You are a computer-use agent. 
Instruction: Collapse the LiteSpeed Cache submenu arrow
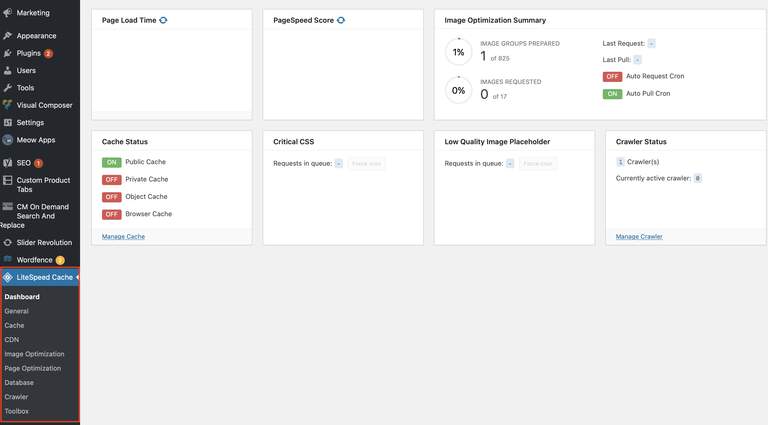77,277
